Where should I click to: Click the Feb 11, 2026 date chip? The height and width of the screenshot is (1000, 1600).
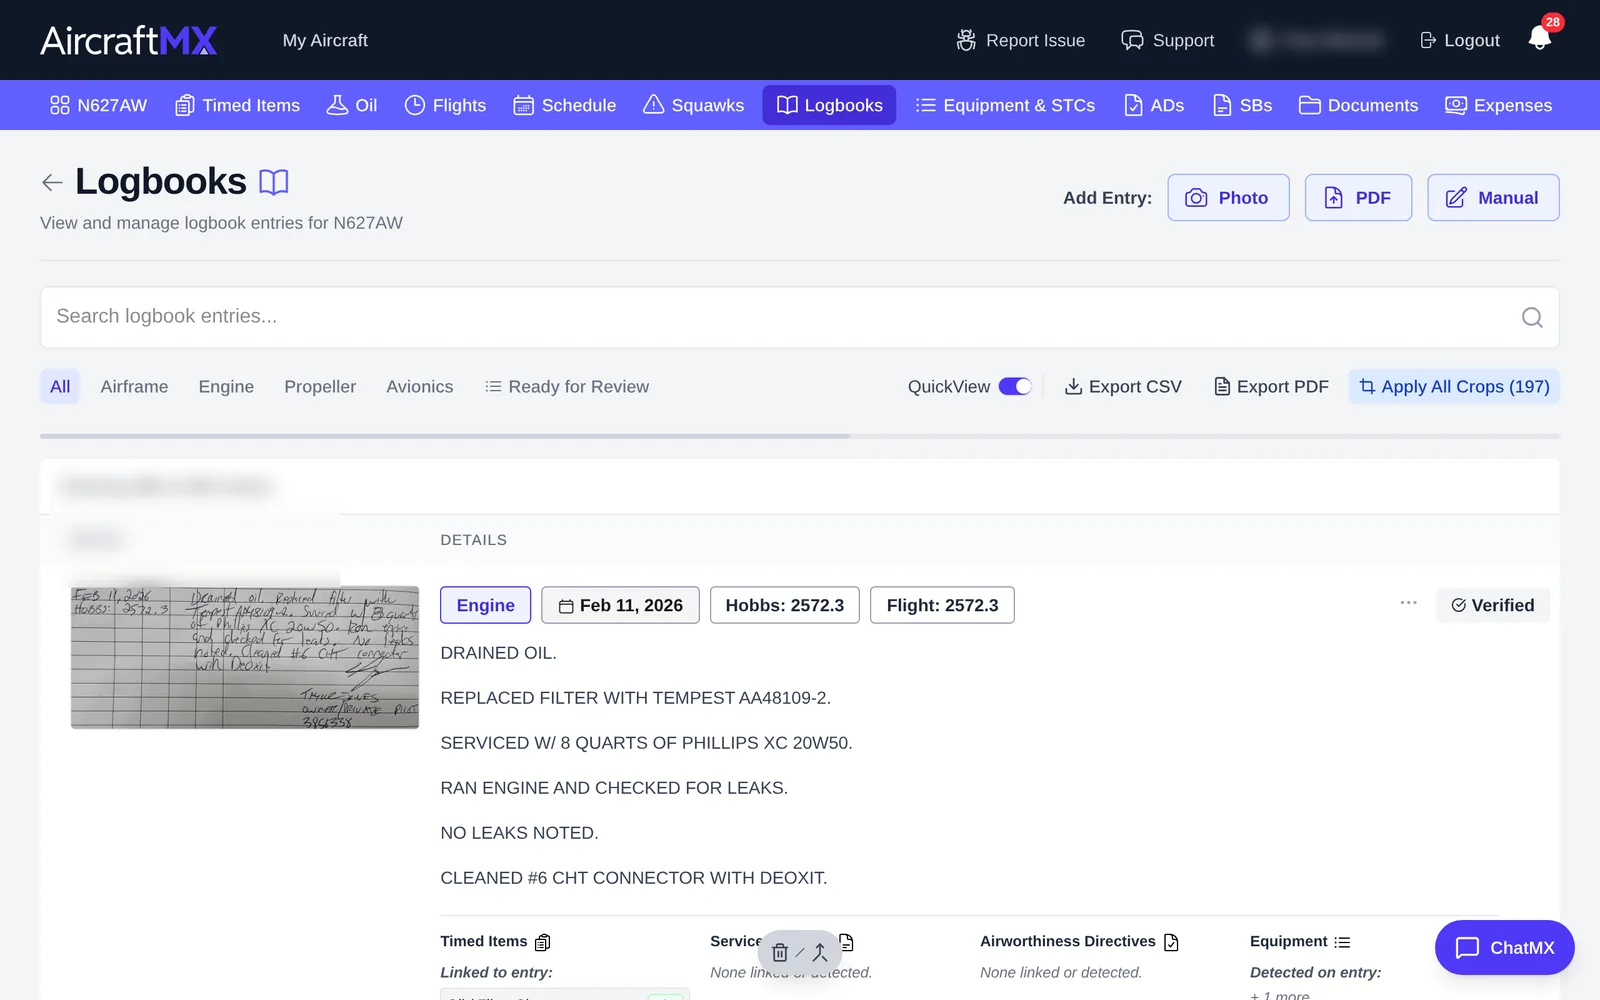point(620,605)
